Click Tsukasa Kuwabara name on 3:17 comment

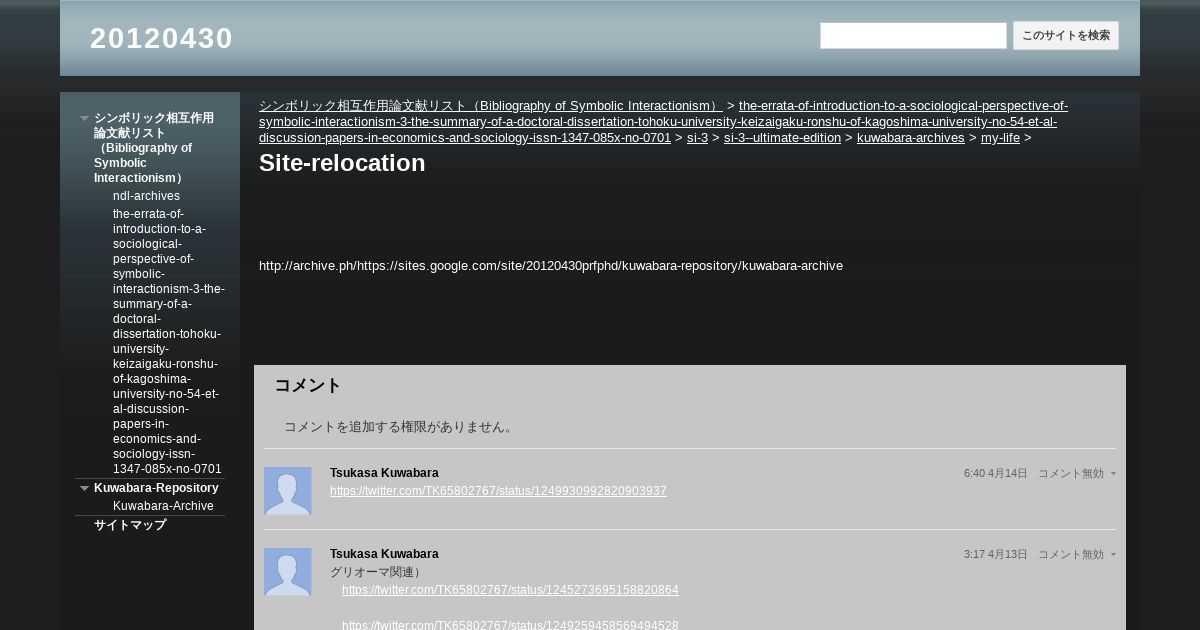click(384, 554)
